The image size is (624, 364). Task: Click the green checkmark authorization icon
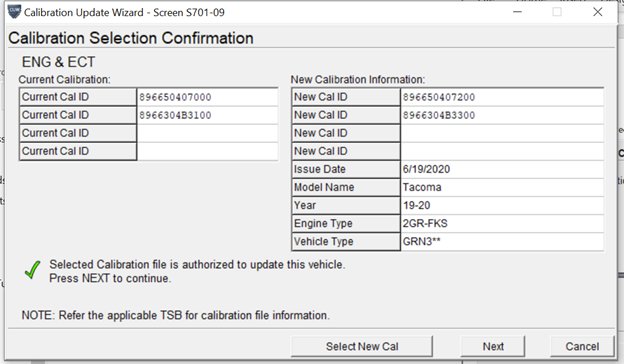pos(32,270)
